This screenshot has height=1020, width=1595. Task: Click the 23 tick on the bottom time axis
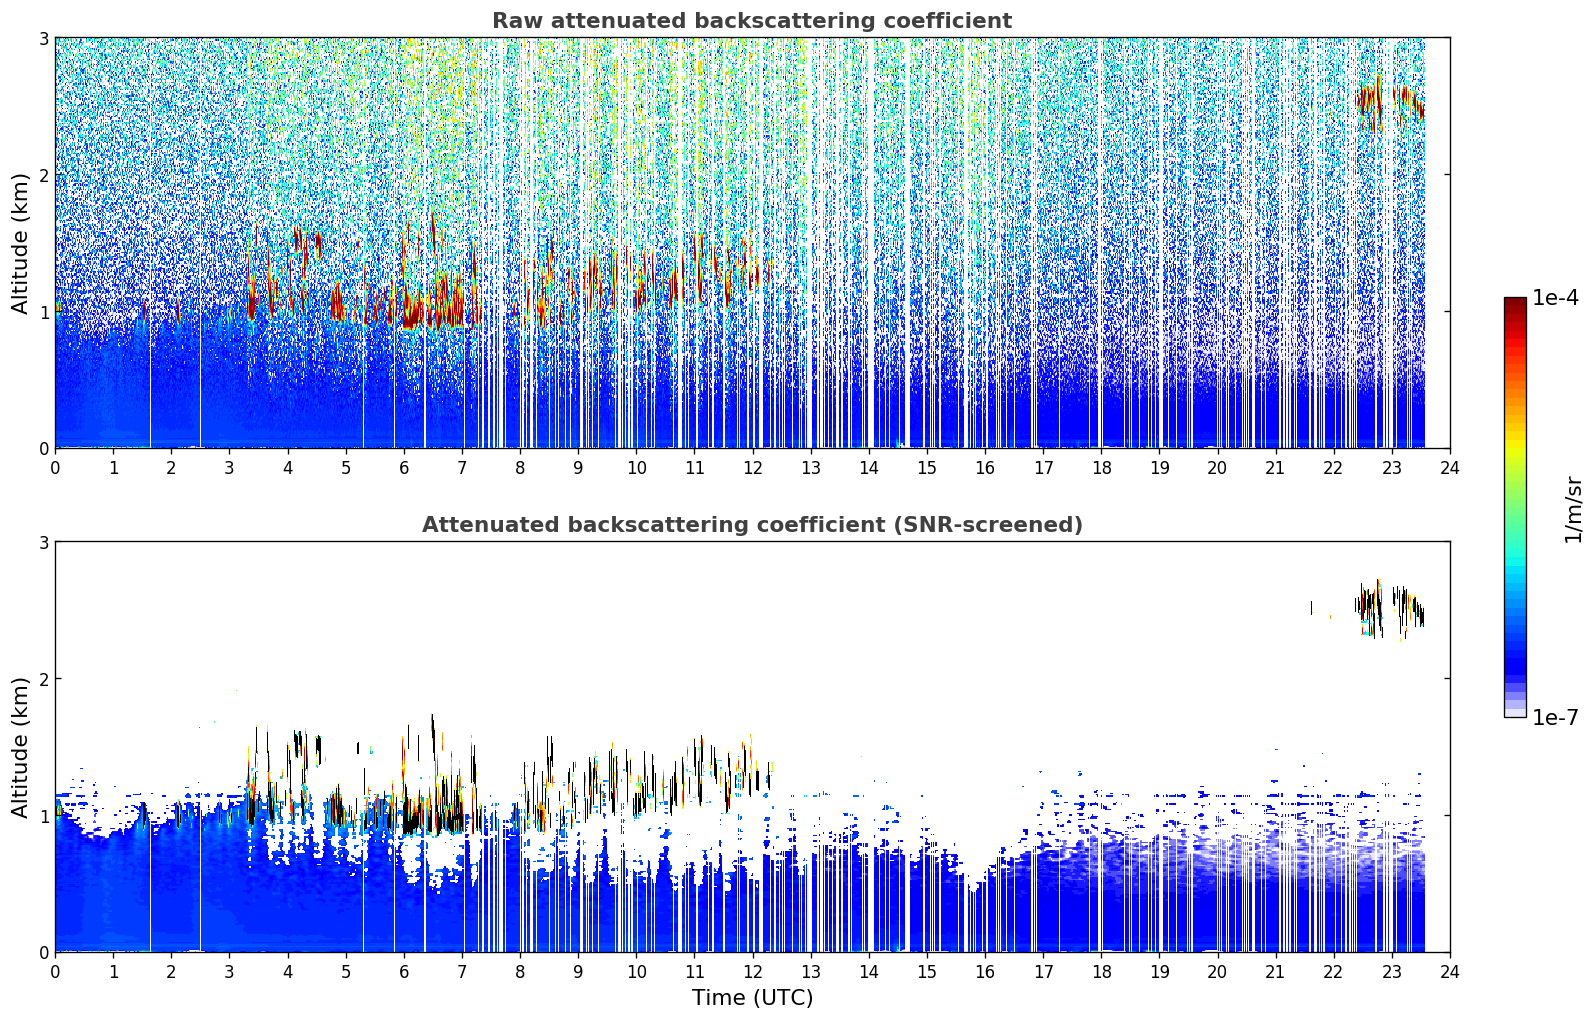(x=1391, y=972)
